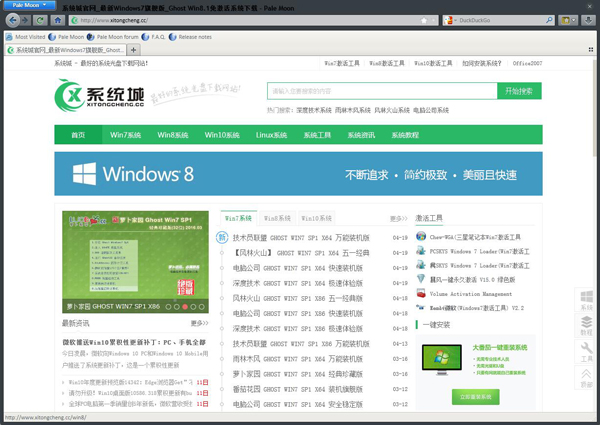This screenshot has height=425, width=600.
Task: Open the Win8系统 navigation item
Action: [x=173, y=135]
